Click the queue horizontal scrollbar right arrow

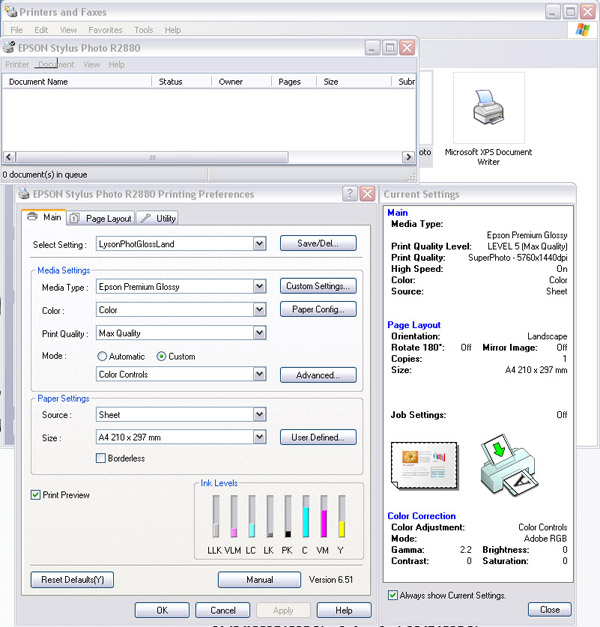[x=408, y=157]
